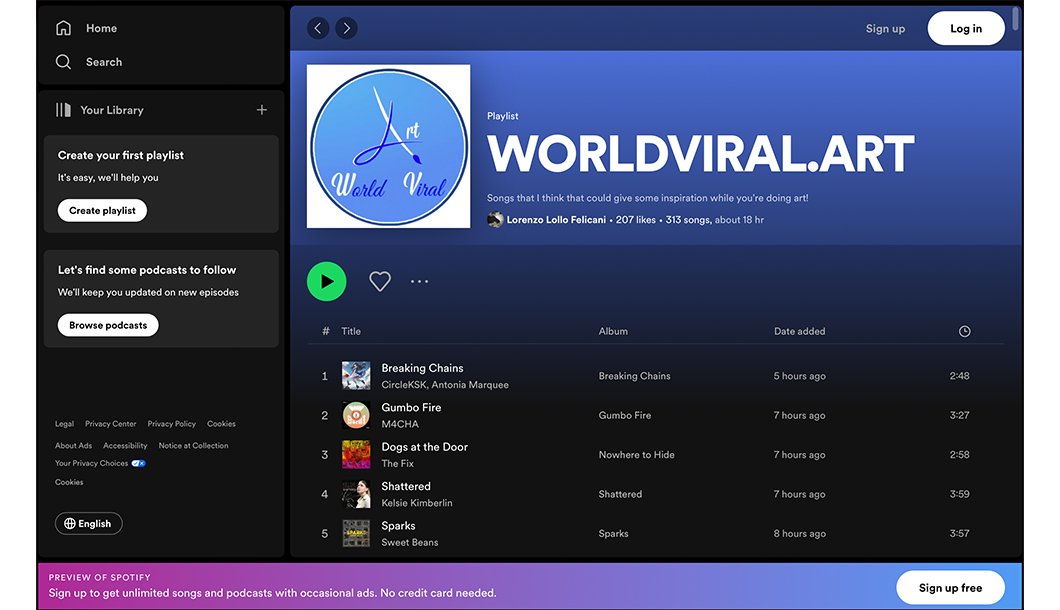Click the Gumbo Fire track artwork
The height and width of the screenshot is (610, 1060).
coord(356,415)
